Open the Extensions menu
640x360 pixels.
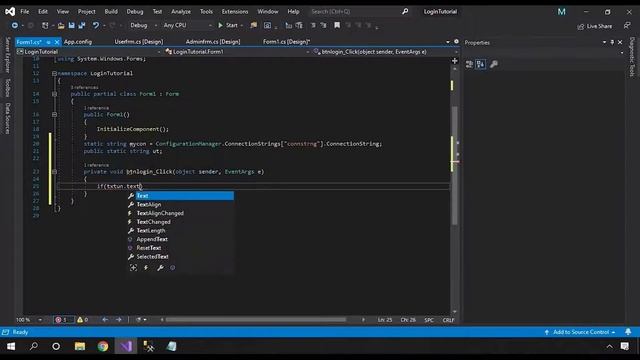click(235, 11)
